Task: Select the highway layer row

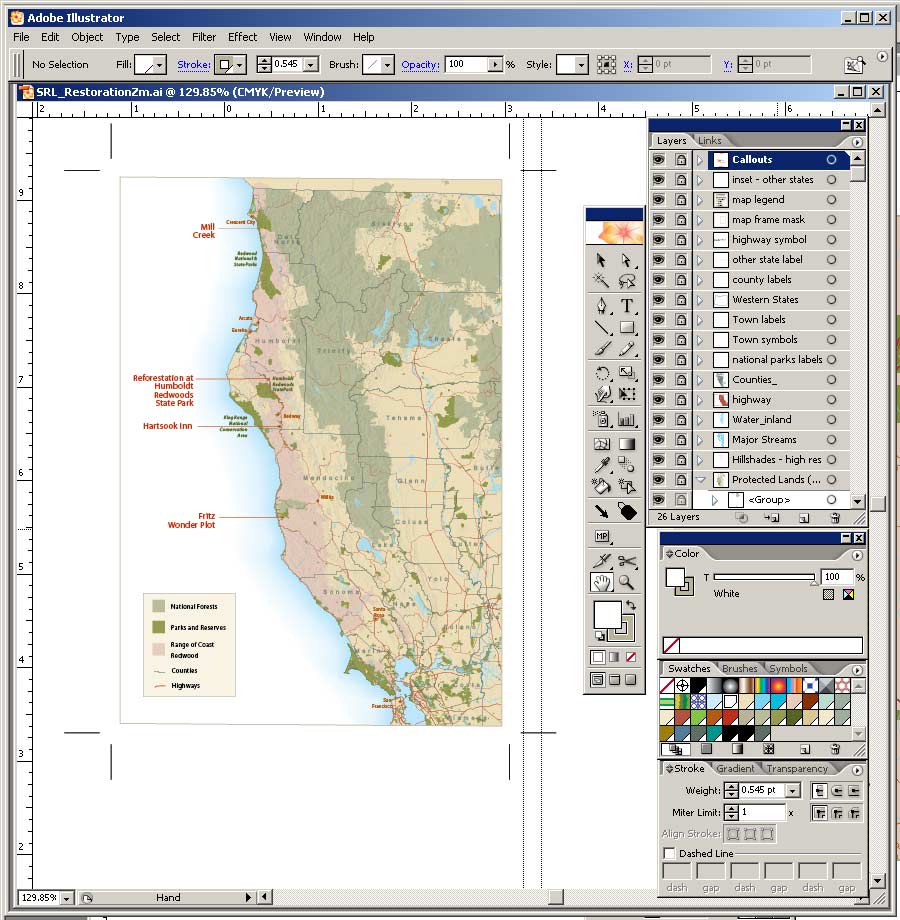Action: pyautogui.click(x=750, y=400)
